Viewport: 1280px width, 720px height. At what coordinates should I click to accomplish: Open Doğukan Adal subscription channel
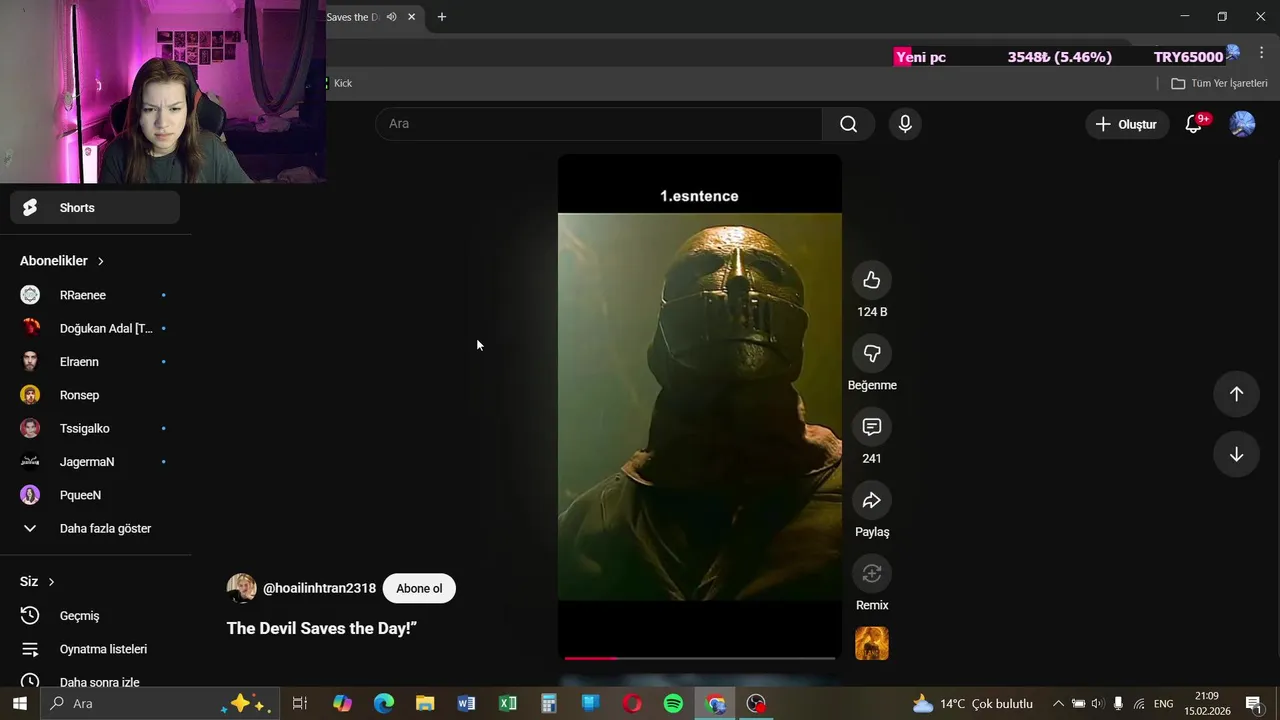[x=95, y=328]
